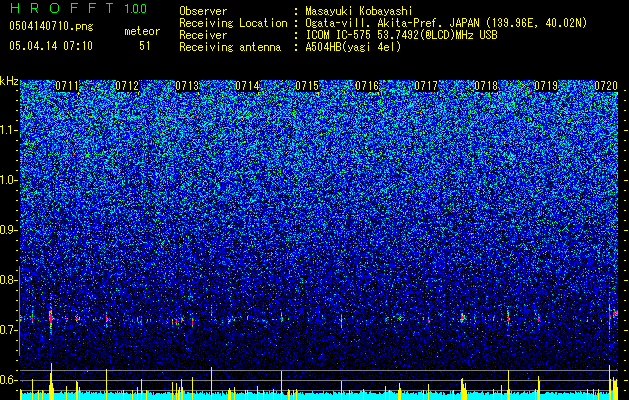Click the A504HB(yagi 4el) antenna text
This screenshot has height=400, width=629.
[x=353, y=47]
